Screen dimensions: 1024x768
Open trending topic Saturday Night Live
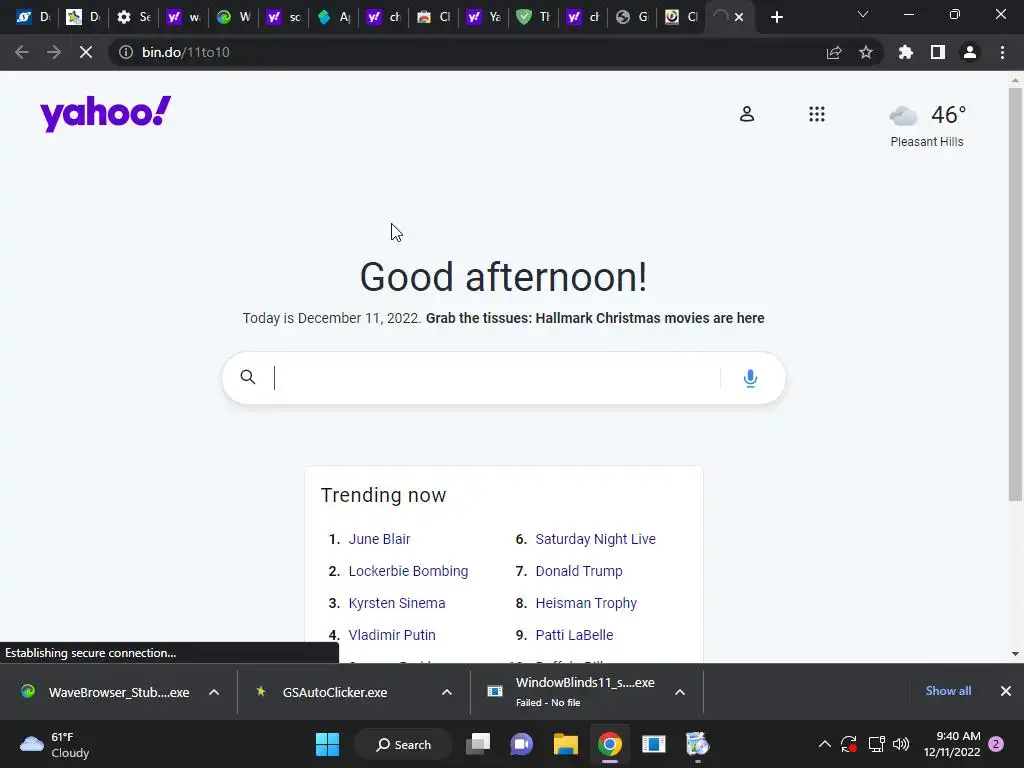point(596,539)
